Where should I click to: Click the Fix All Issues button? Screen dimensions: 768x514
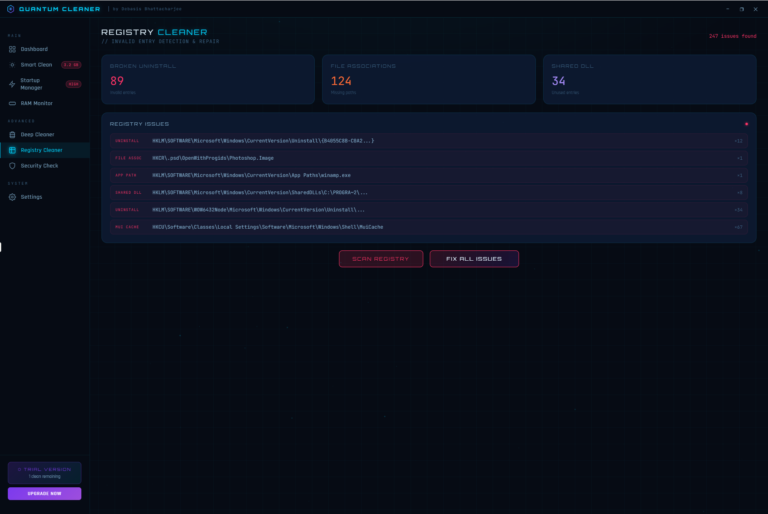(x=474, y=259)
